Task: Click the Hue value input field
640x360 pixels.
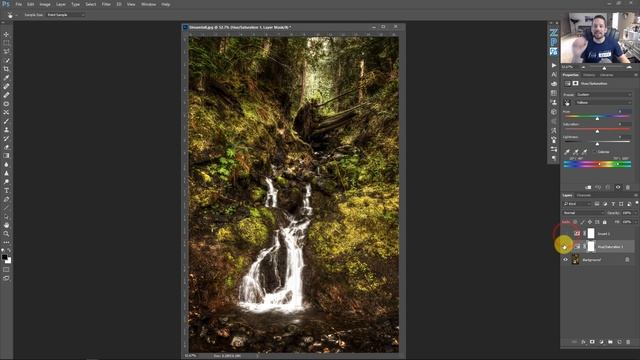Action: [624, 111]
